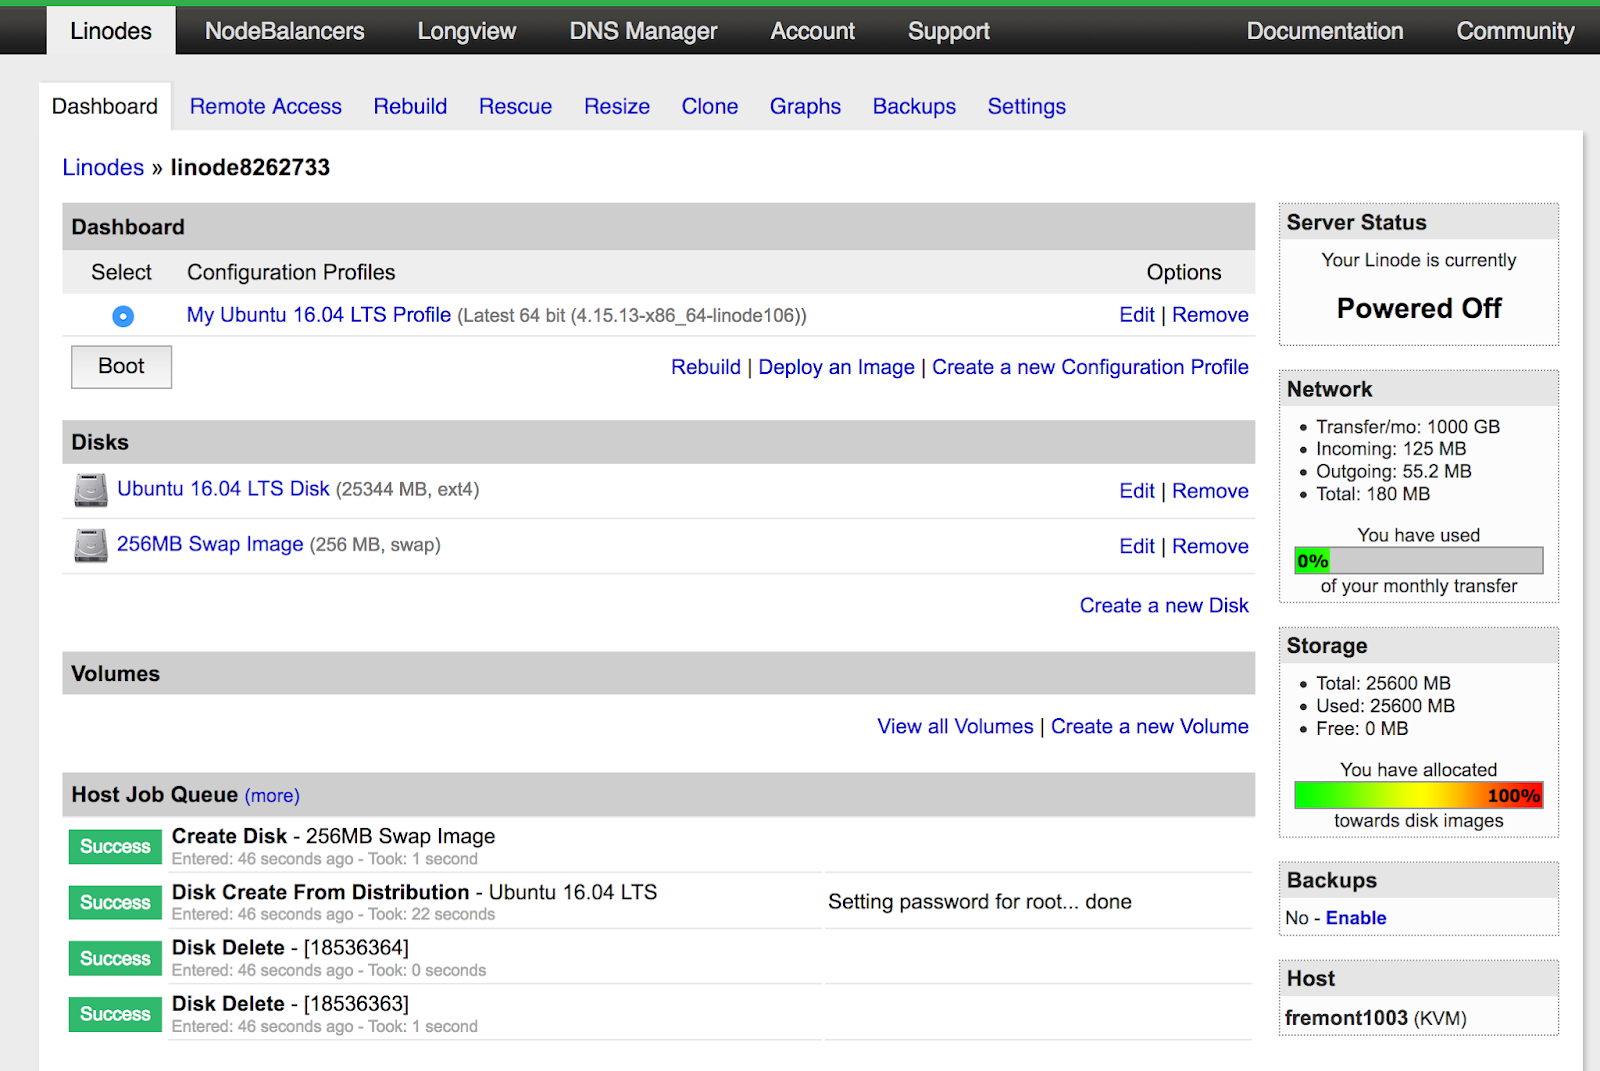
Task: Click the Linodes breadcrumb link
Action: click(103, 167)
